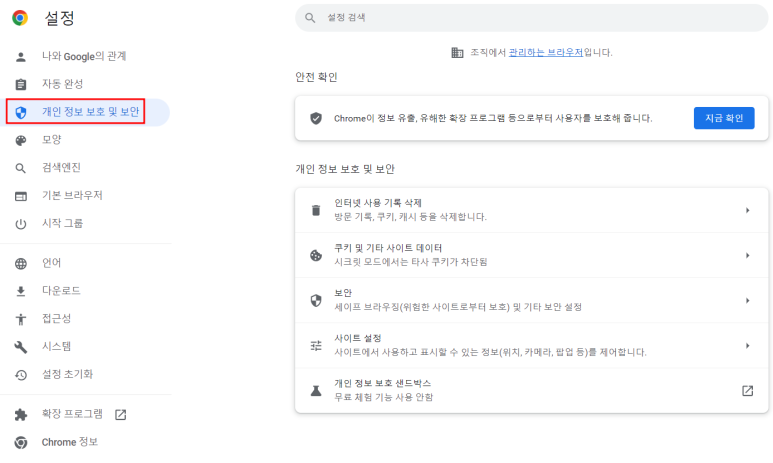Click the sliders icon for 사이트 설정
This screenshot has width=773, height=463.
pyautogui.click(x=316, y=346)
